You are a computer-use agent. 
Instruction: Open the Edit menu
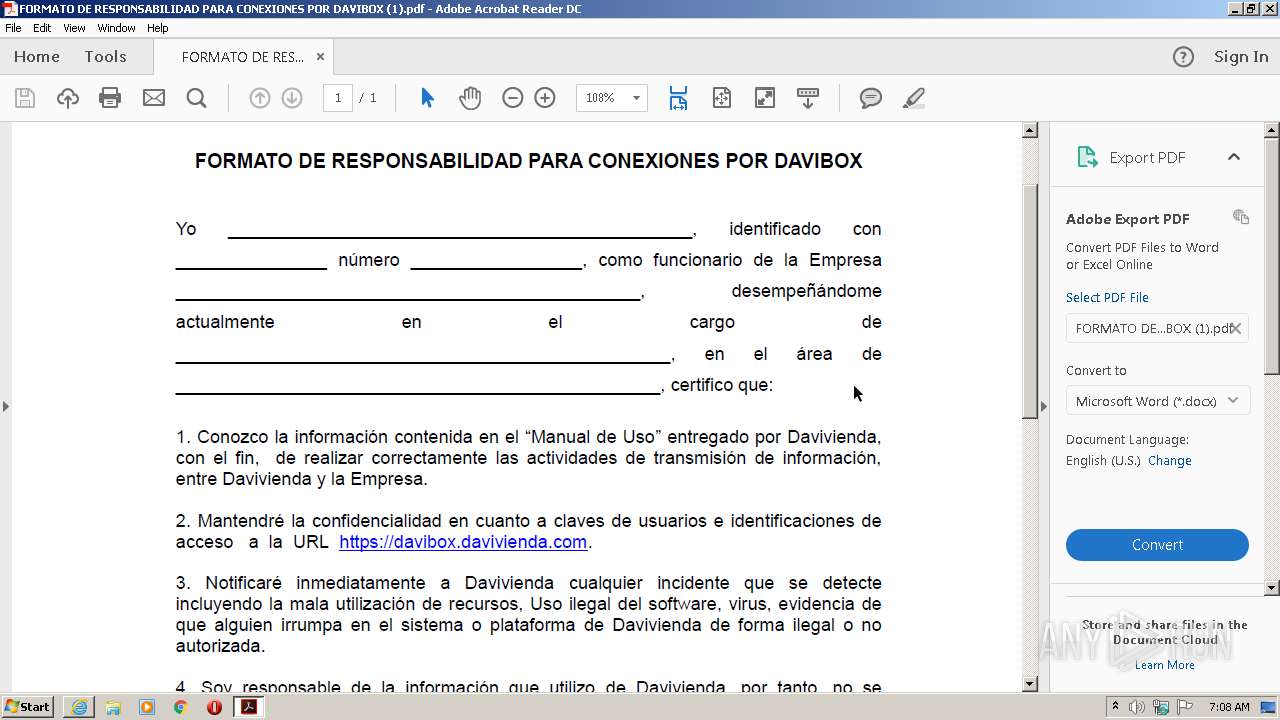tap(42, 28)
